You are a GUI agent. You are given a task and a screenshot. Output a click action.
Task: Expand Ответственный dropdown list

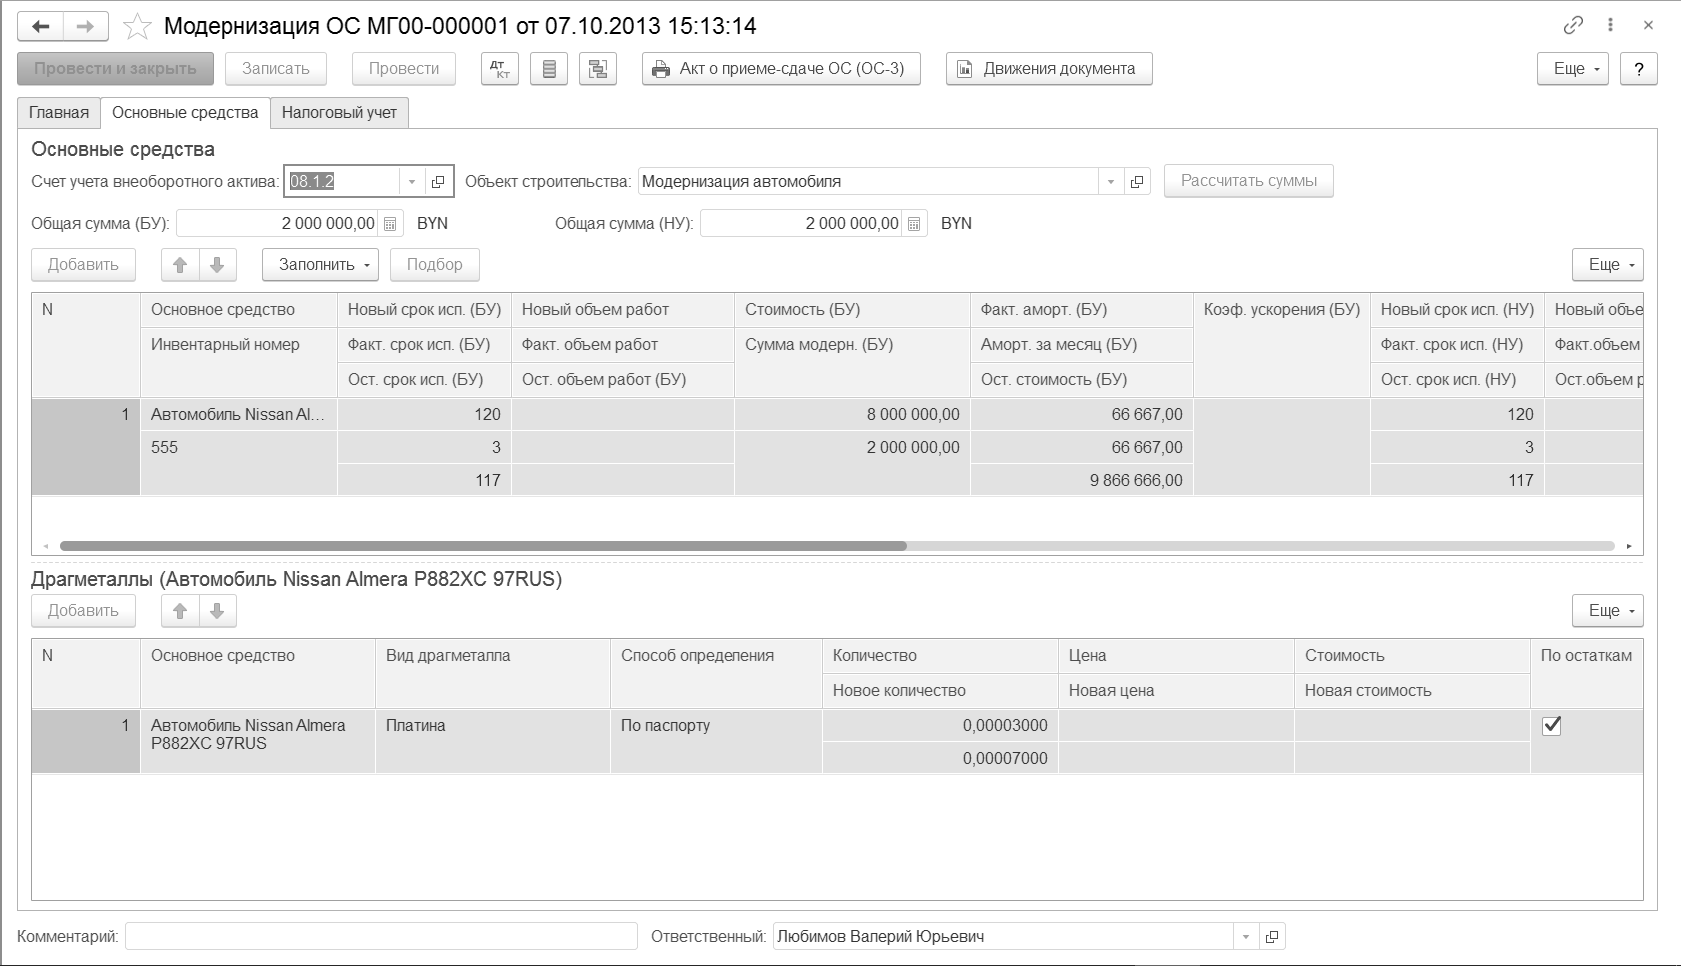click(x=1246, y=937)
